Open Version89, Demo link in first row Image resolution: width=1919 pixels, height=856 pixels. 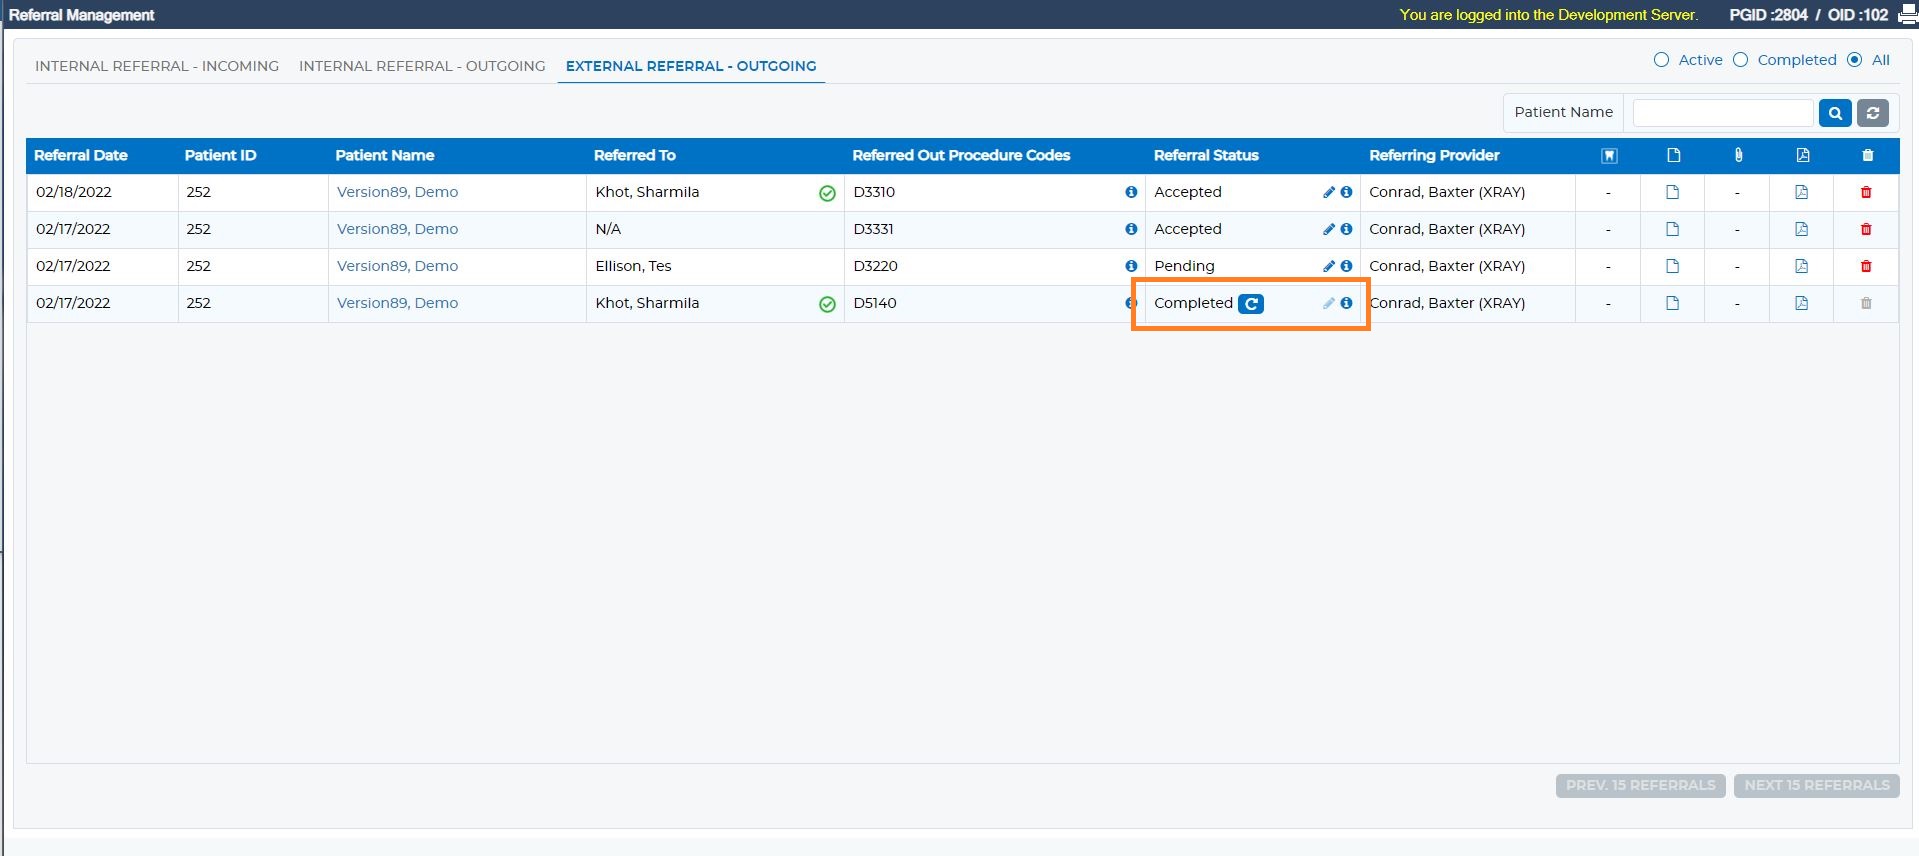[x=397, y=192]
